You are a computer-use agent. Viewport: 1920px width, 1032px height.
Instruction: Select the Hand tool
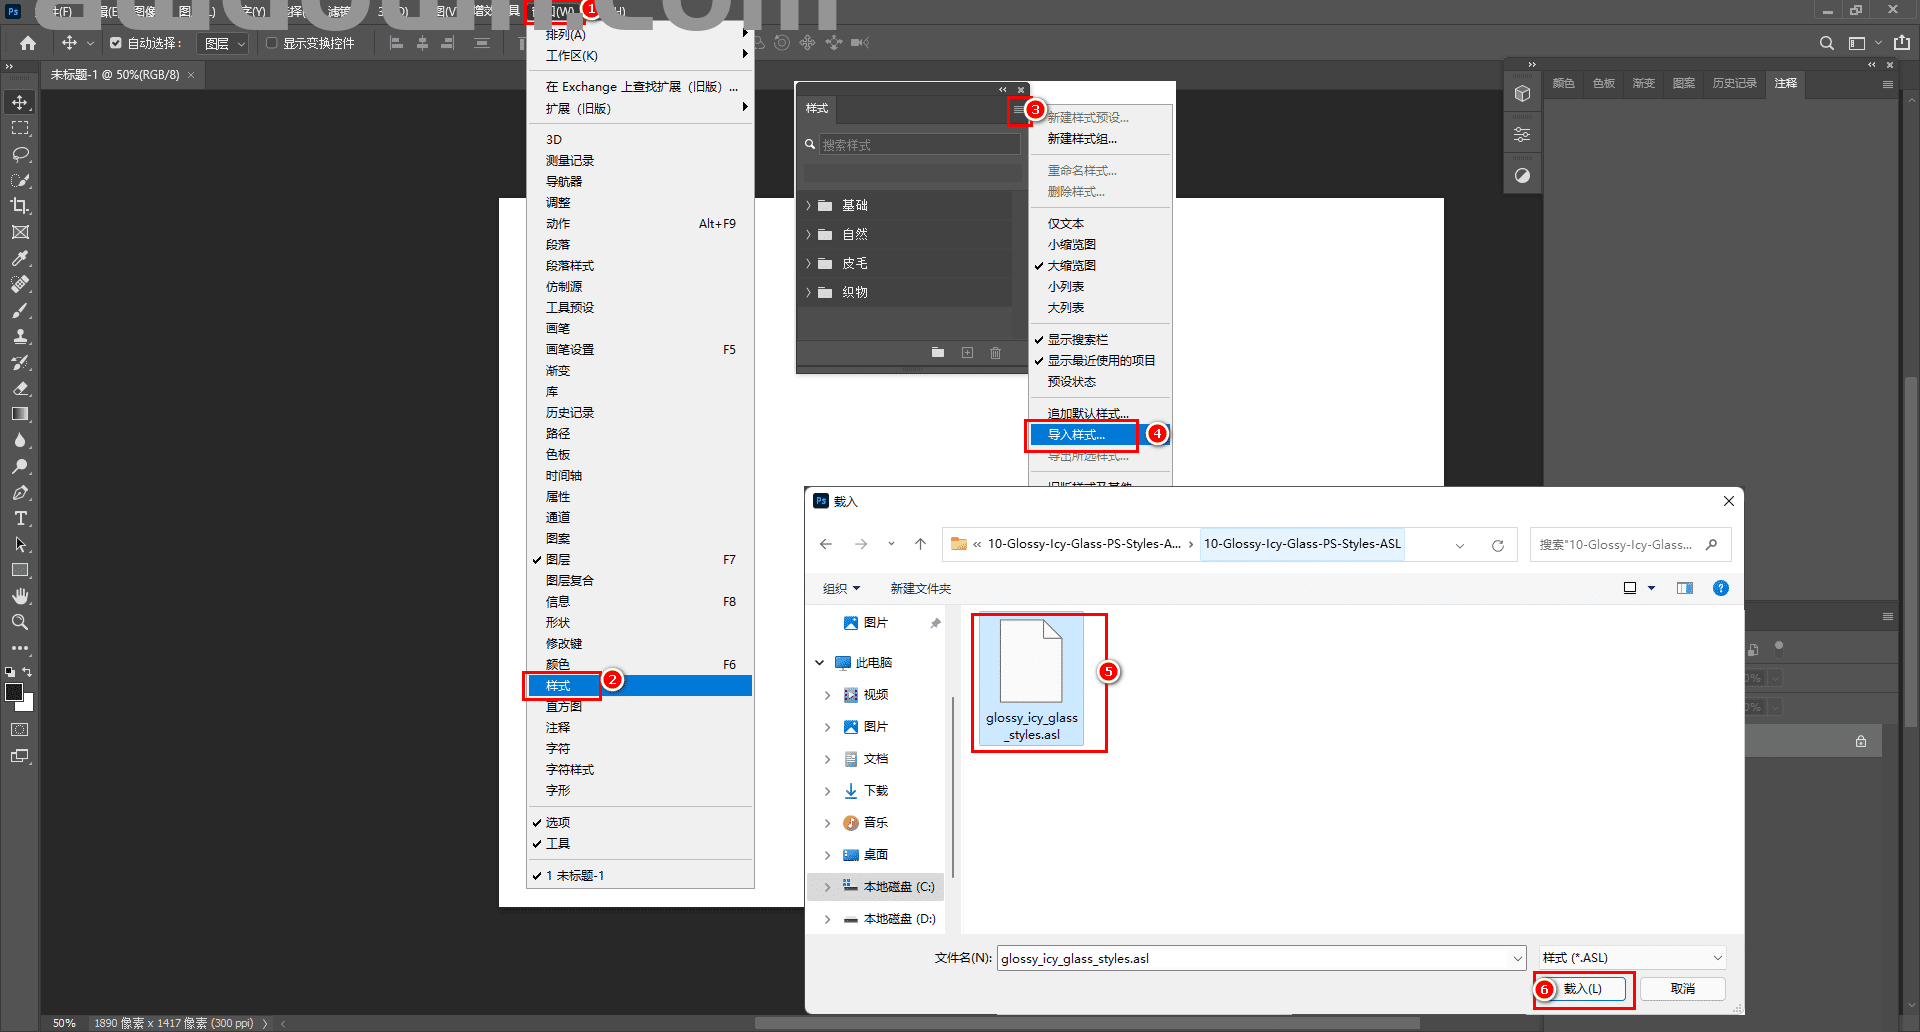coord(20,596)
